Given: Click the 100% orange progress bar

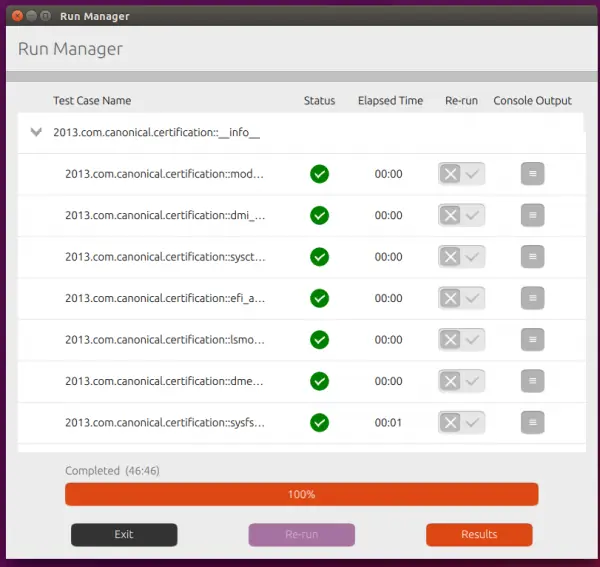Looking at the screenshot, I should [302, 494].
